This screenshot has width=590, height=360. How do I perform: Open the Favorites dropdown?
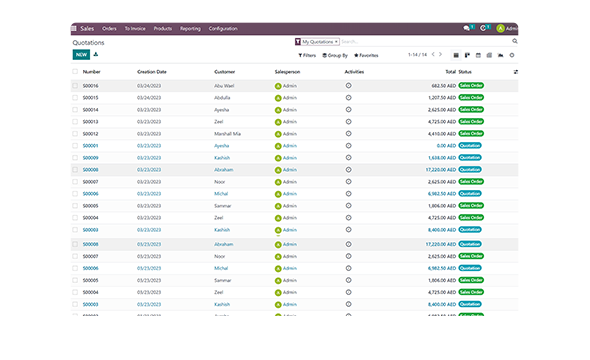[x=366, y=55]
